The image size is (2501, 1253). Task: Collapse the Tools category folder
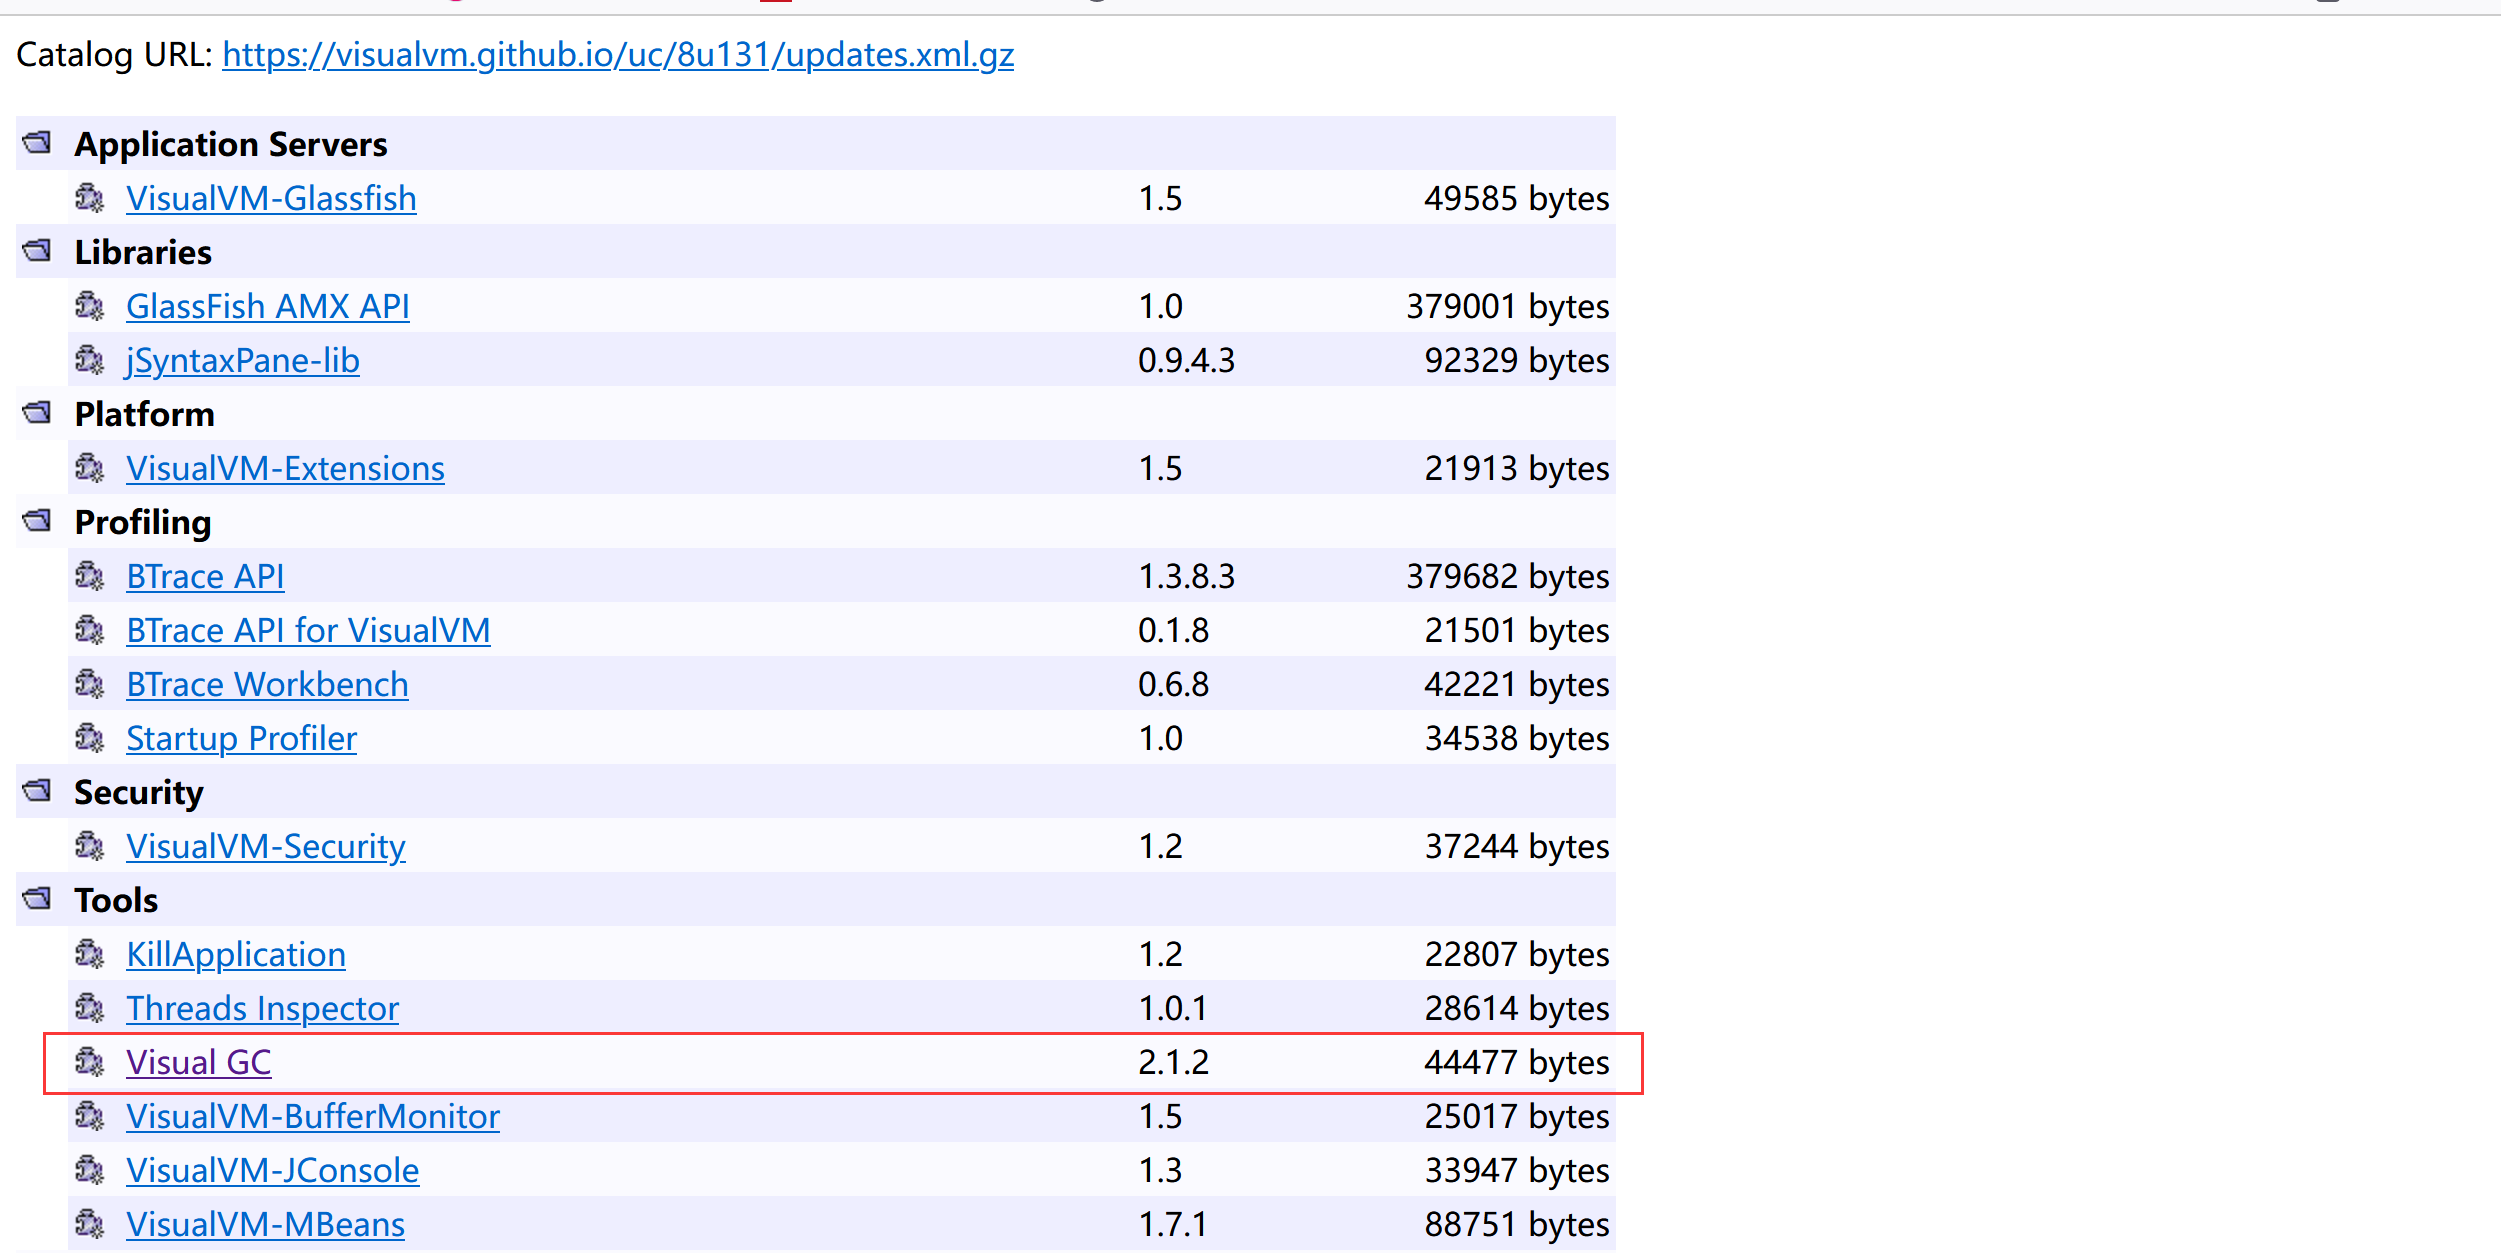point(37,898)
